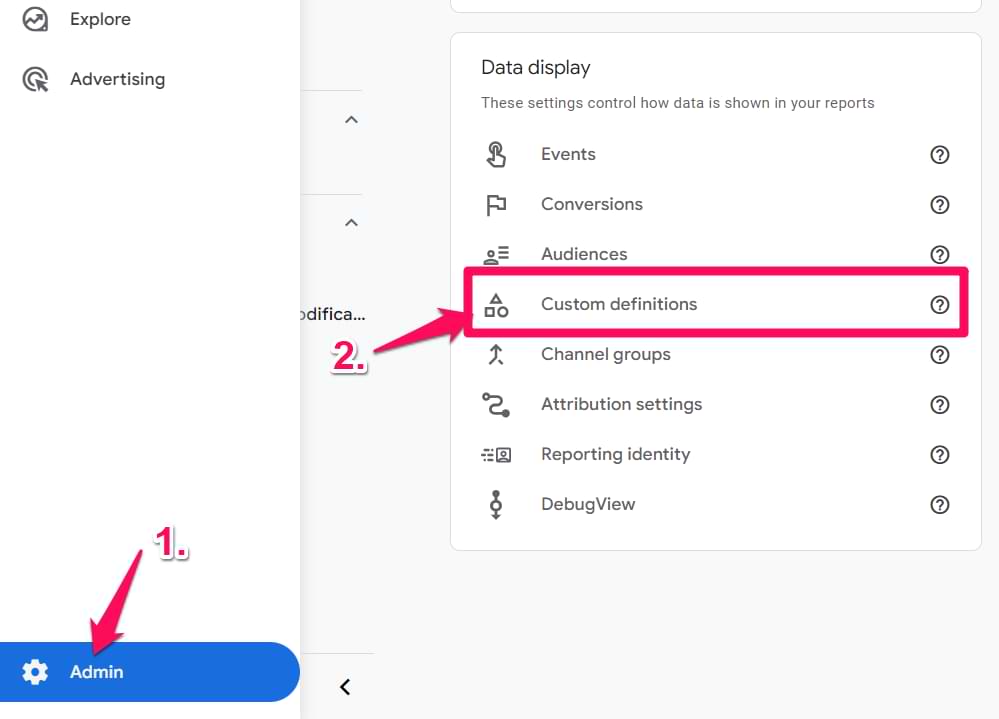Collapse the upper admin section chevron

click(x=351, y=120)
